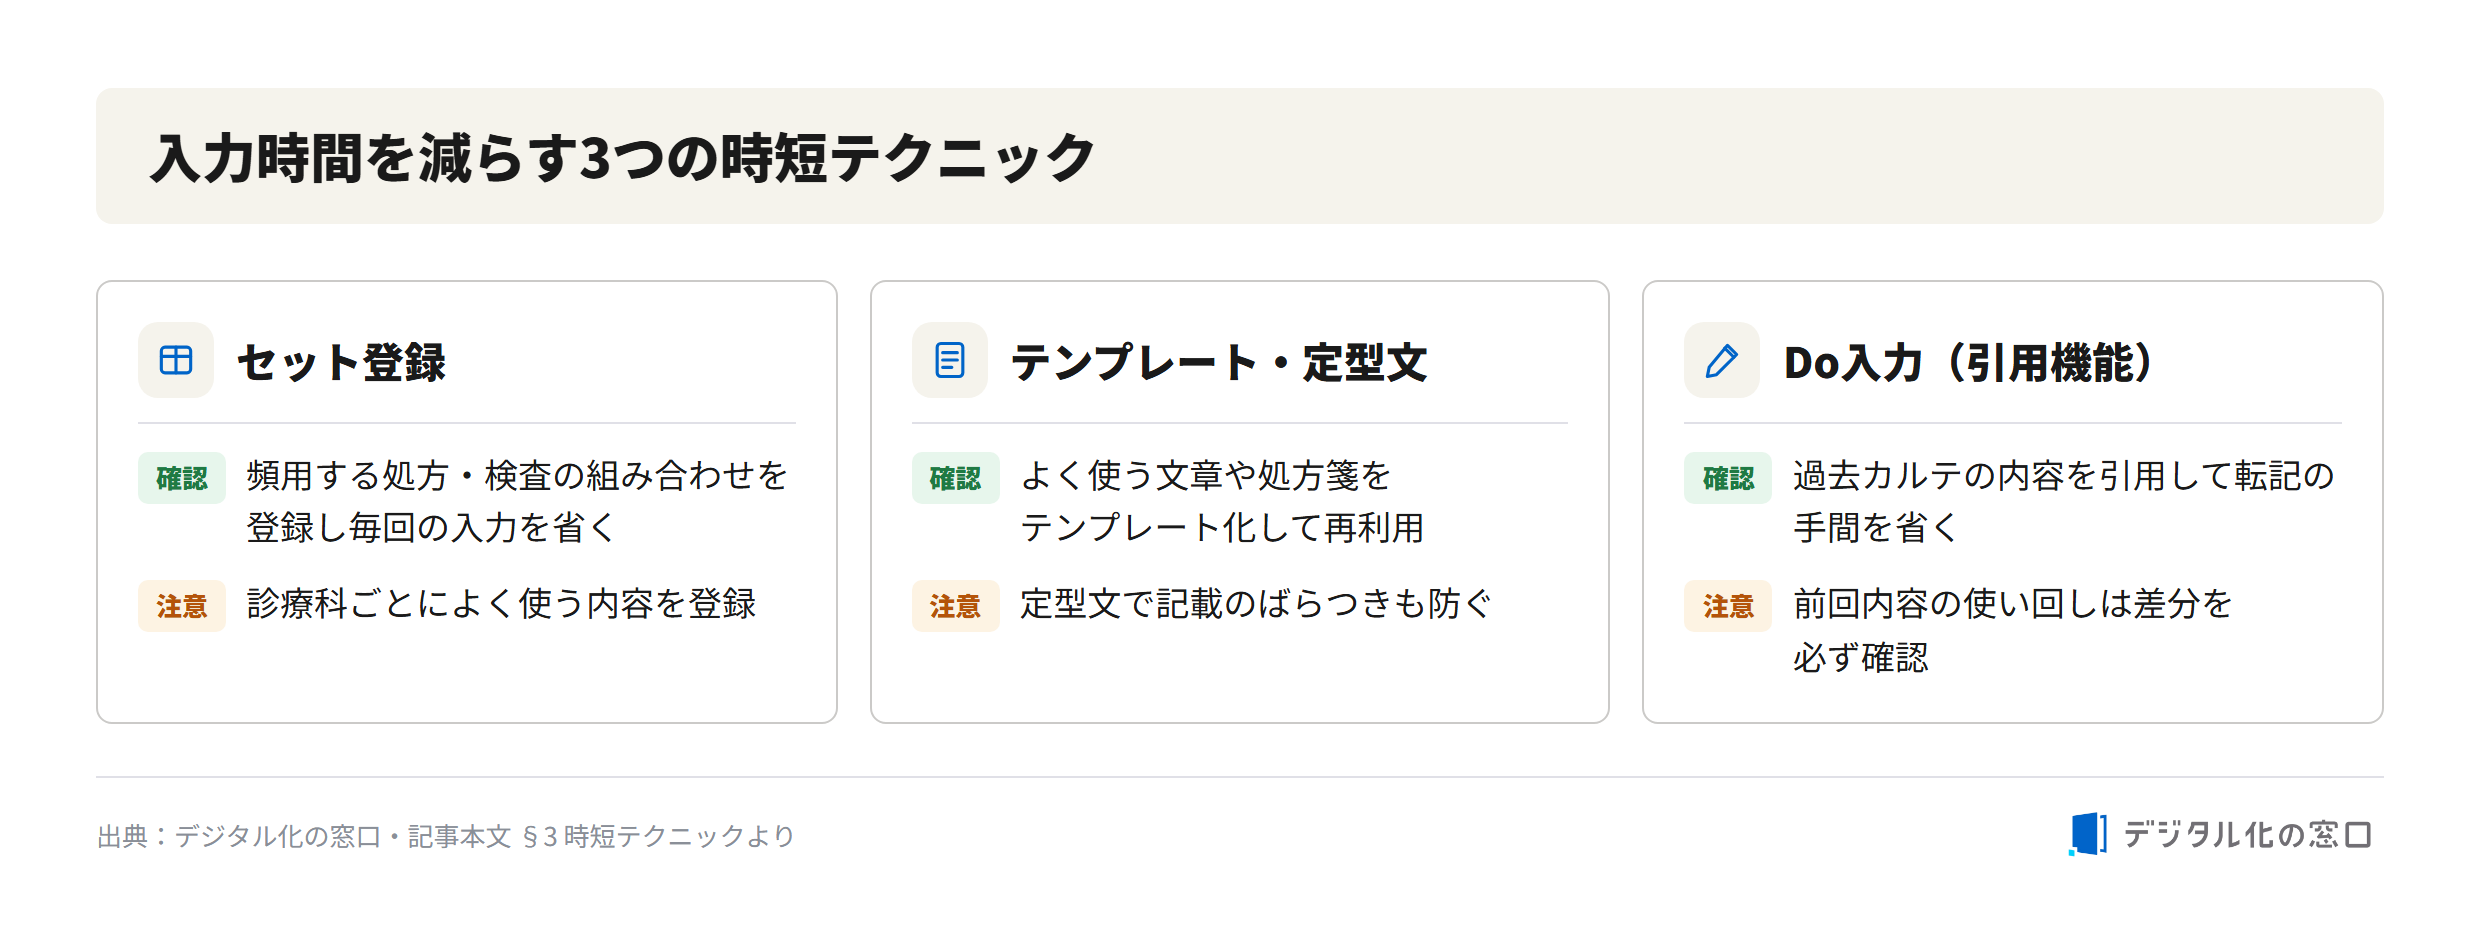This screenshot has width=2480, height=950.
Task: Click the orange 注意 badge in Do入力 card
Action: (x=1728, y=606)
